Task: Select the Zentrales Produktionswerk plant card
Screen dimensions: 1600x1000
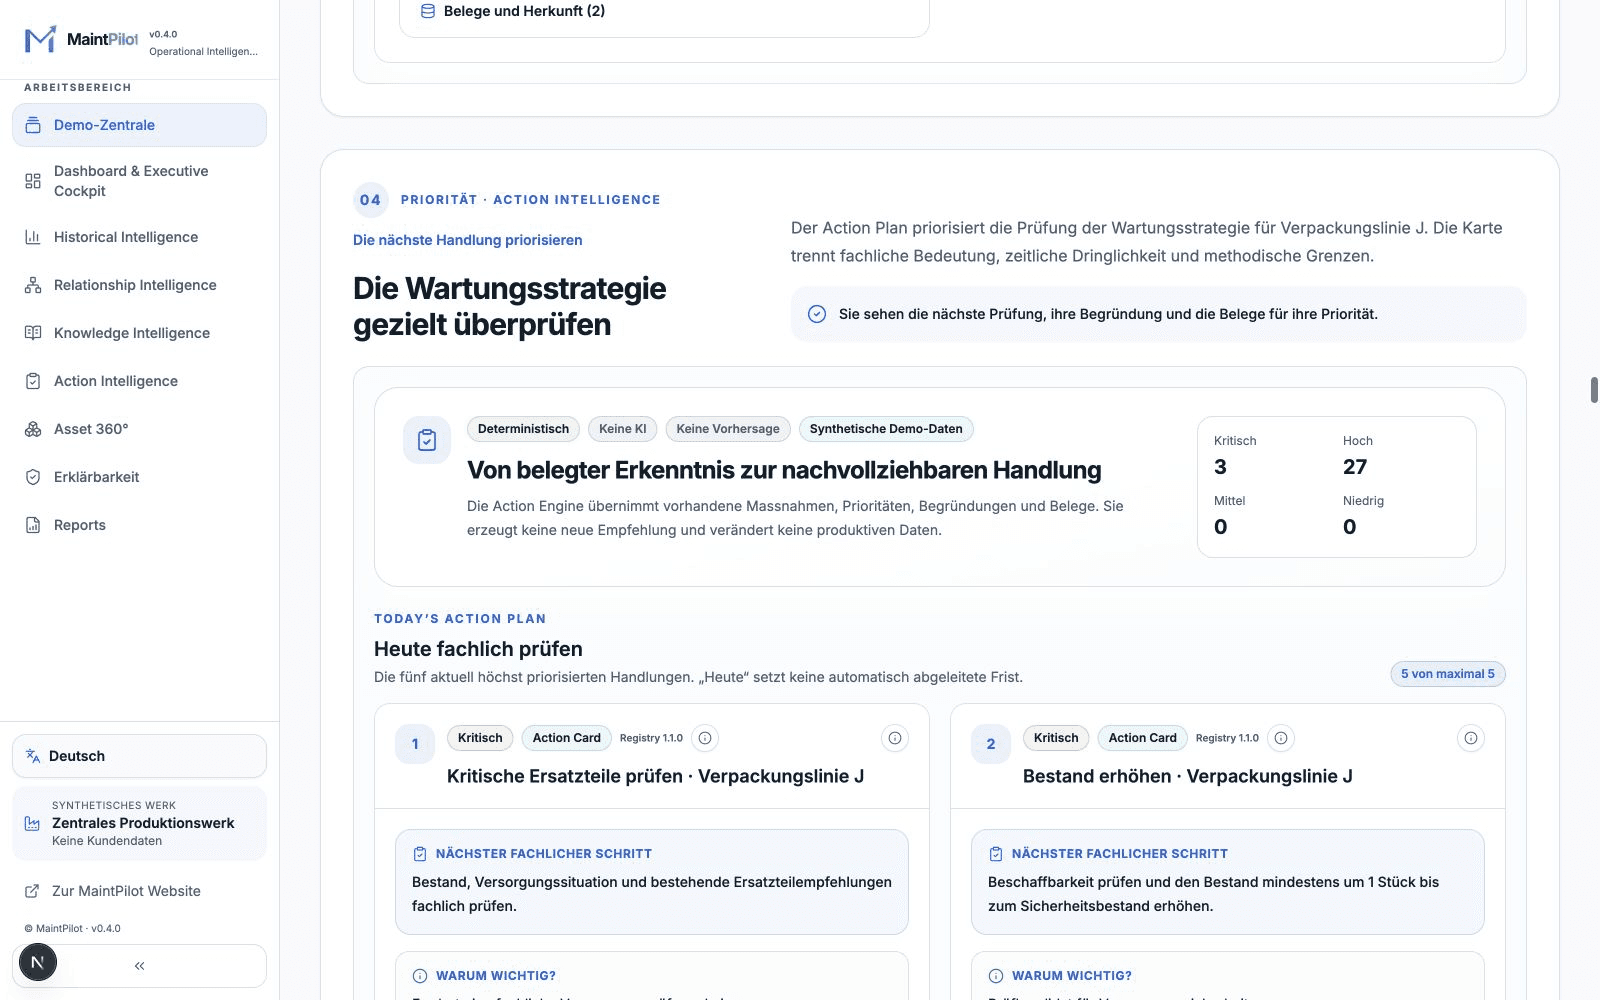Action: click(x=139, y=823)
